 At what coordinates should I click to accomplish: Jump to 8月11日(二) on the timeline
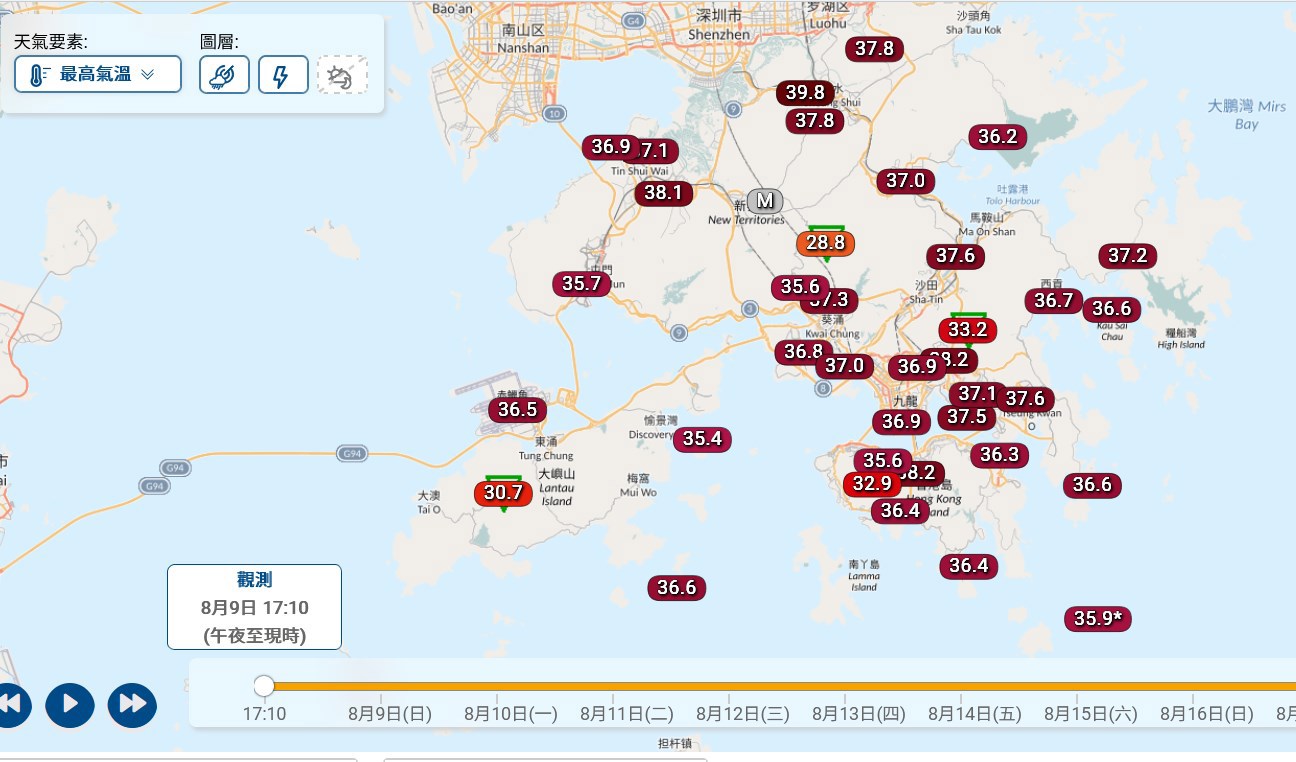click(x=627, y=714)
